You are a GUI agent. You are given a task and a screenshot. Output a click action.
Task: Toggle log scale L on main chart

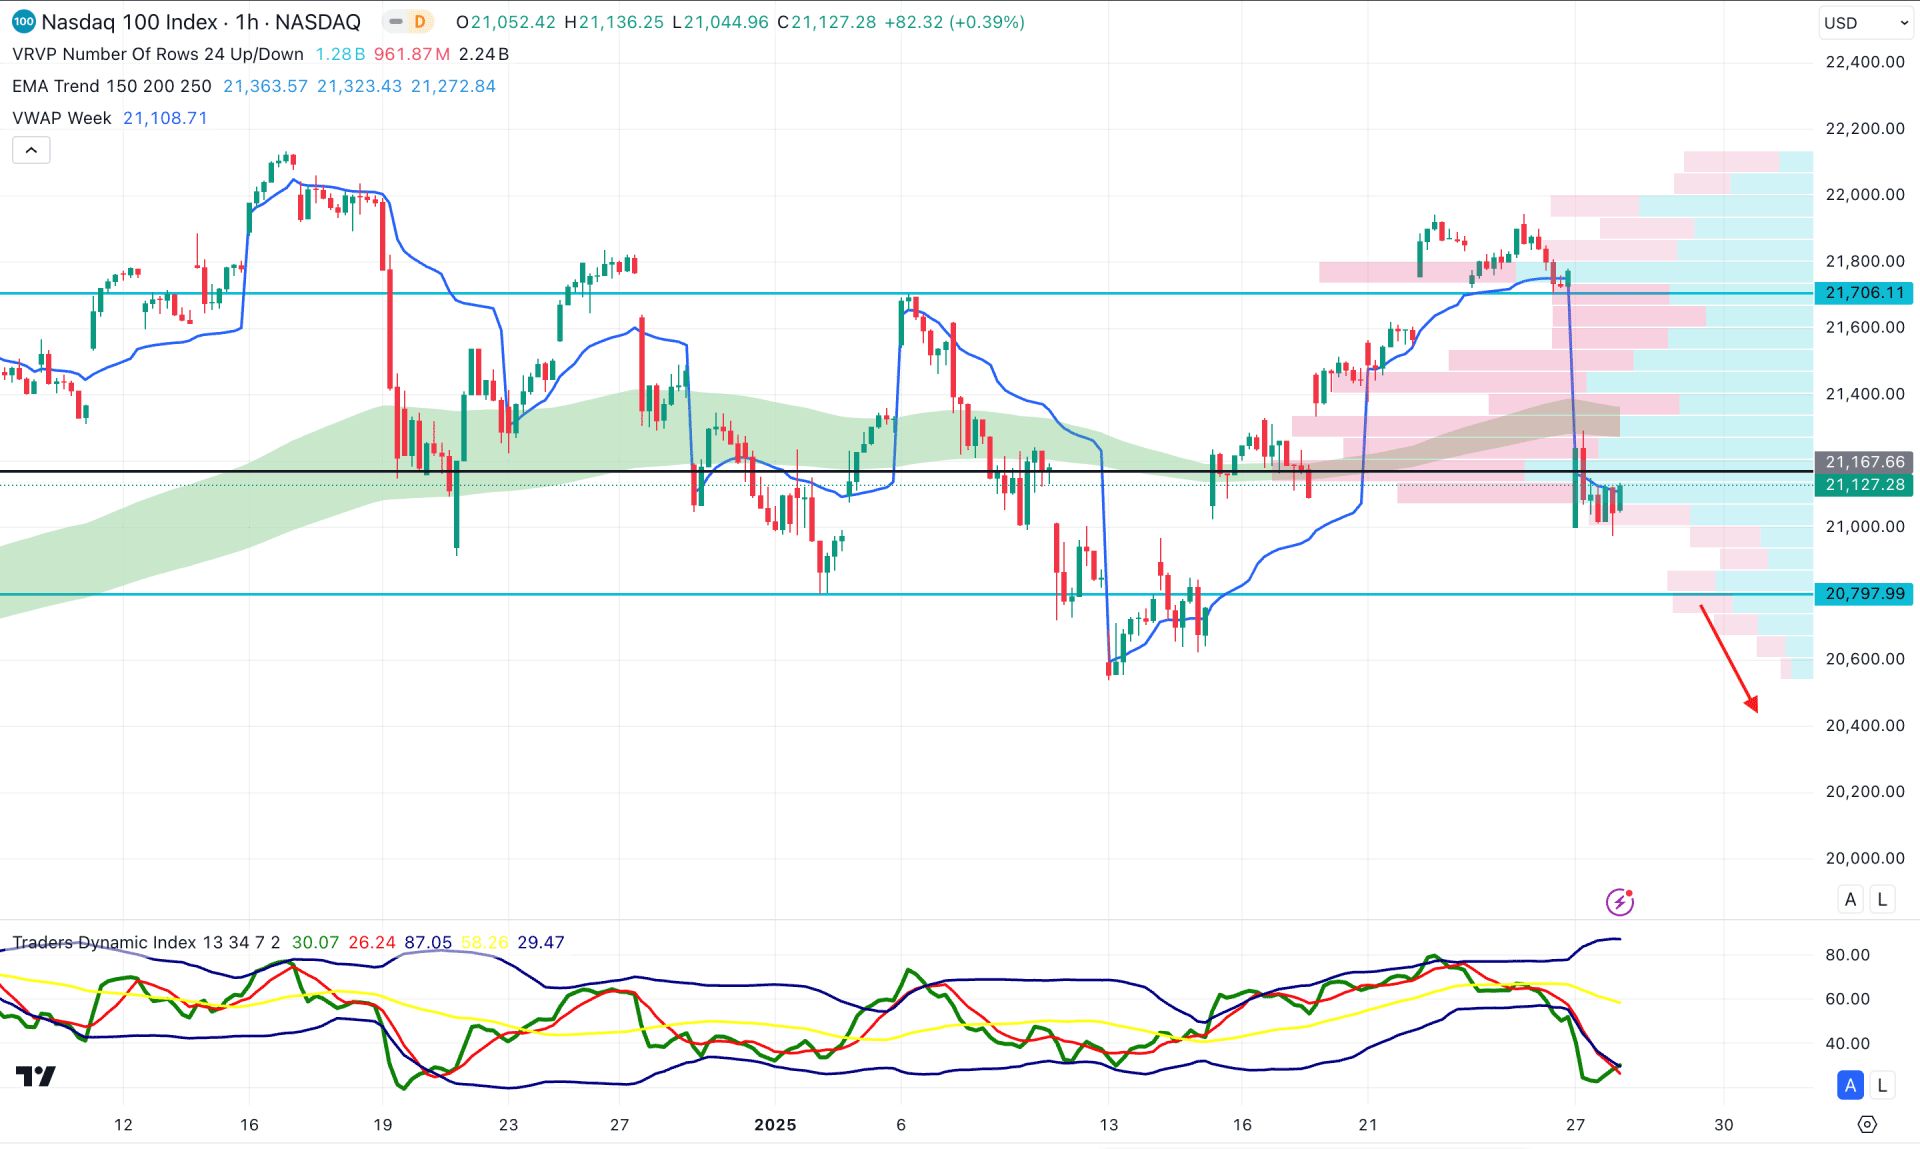click(x=1882, y=899)
